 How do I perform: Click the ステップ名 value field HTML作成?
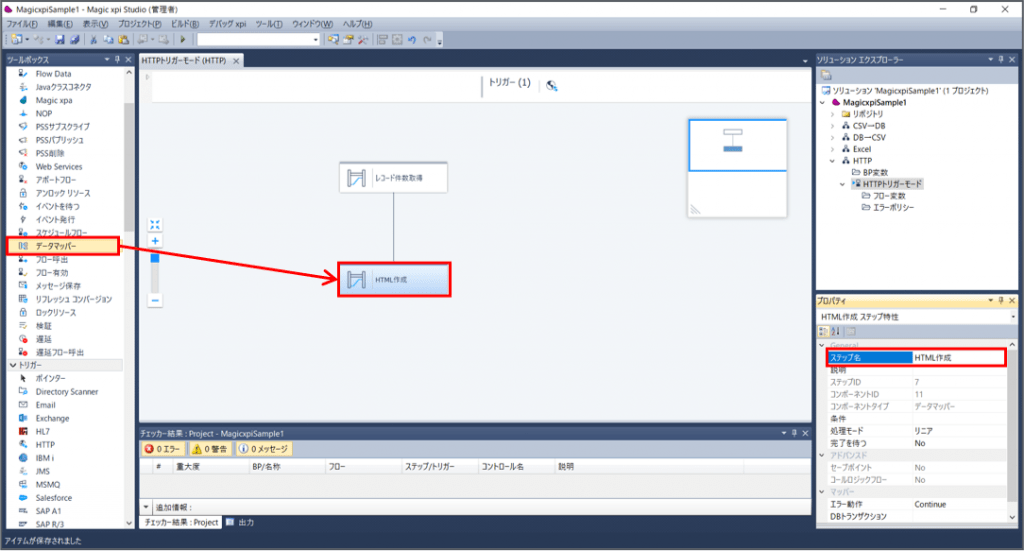coord(957,357)
